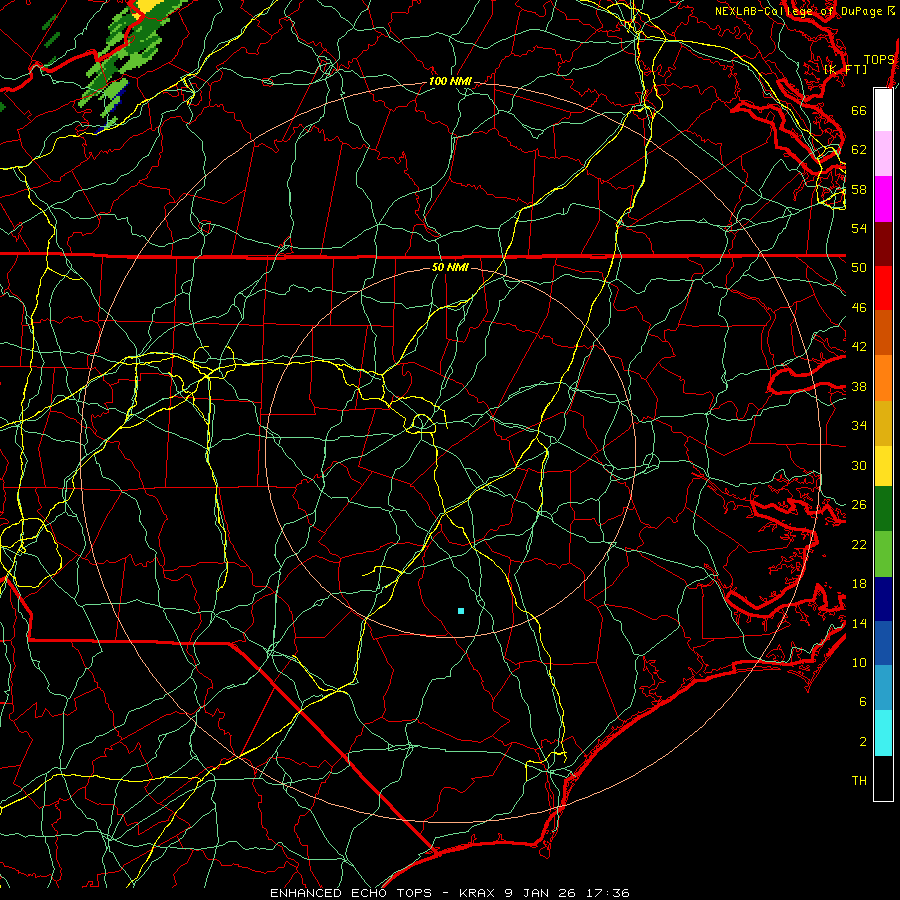Click the "66" legend value
This screenshot has width=900, height=900.
pos(859,110)
